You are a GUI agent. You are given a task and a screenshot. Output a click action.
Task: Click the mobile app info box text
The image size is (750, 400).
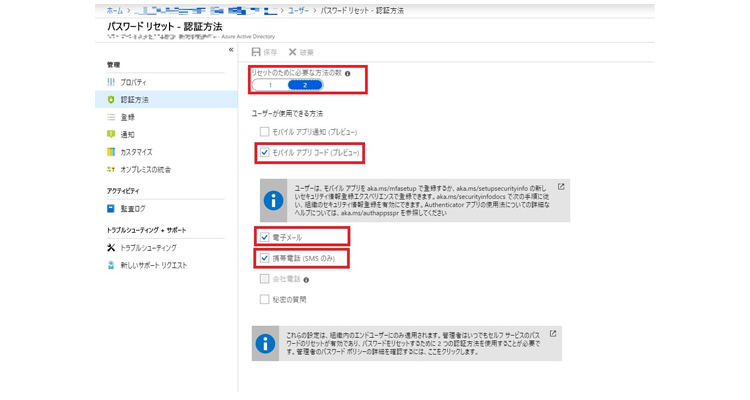422,201
